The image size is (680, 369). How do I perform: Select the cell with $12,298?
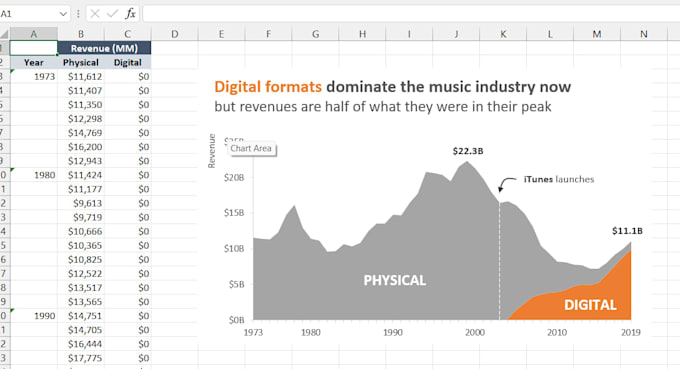[x=81, y=119]
